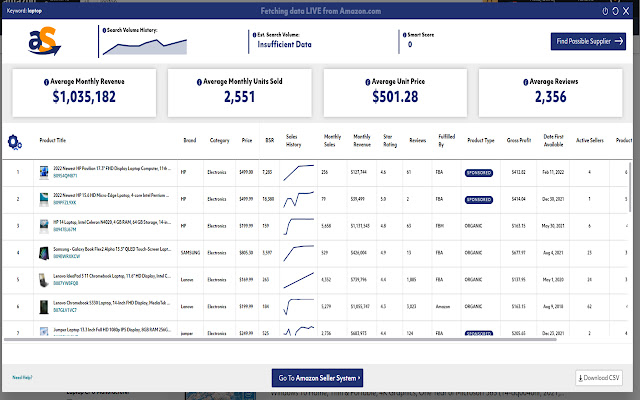Click Go To Amazon Seller System button
Image resolution: width=640 pixels, height=400 pixels.
317,378
